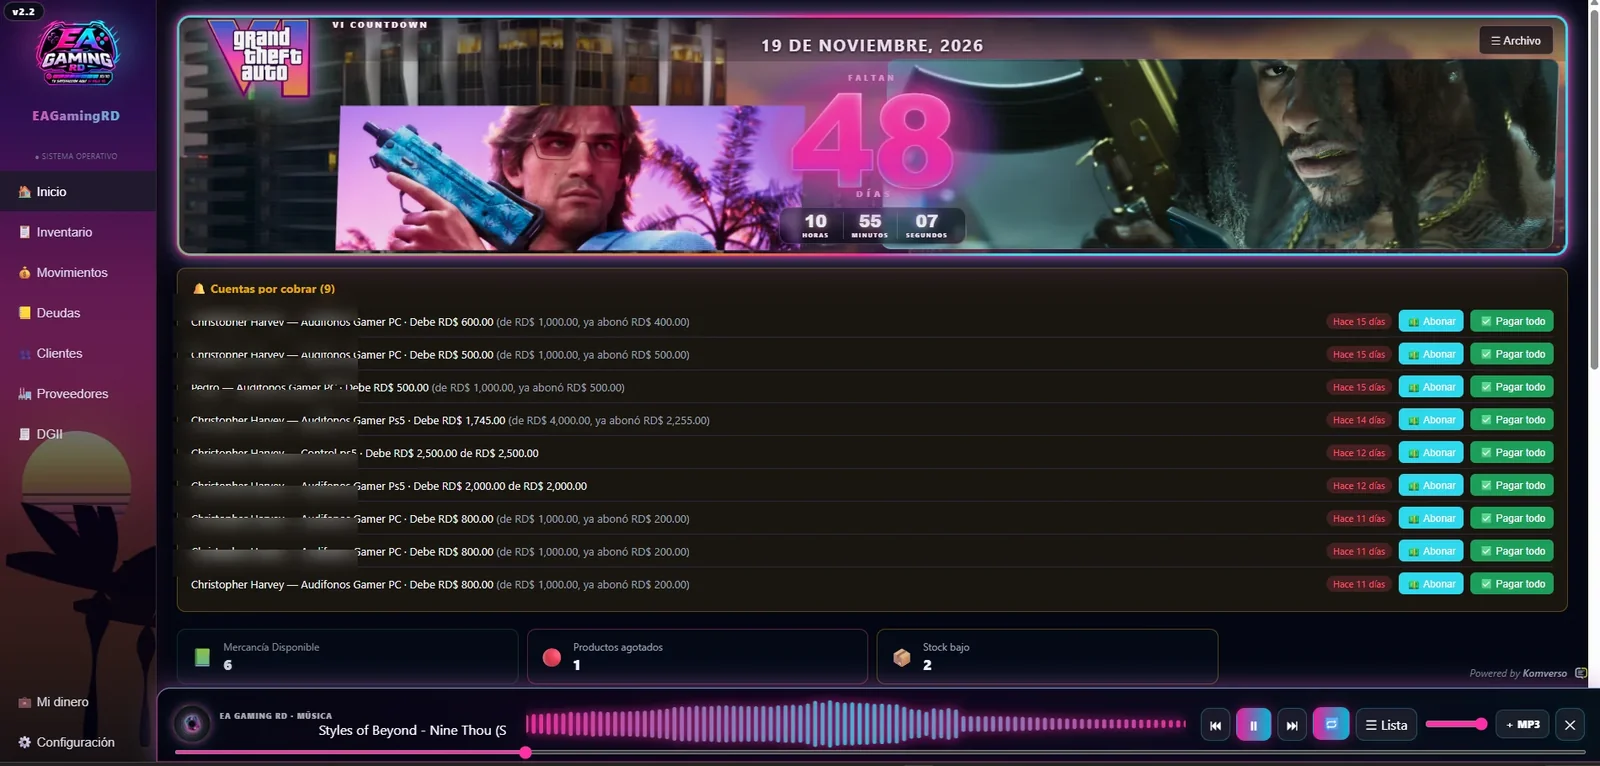Viewport: 1600px width, 766px height.
Task: Seek in the song progress bar
Action: (880, 752)
